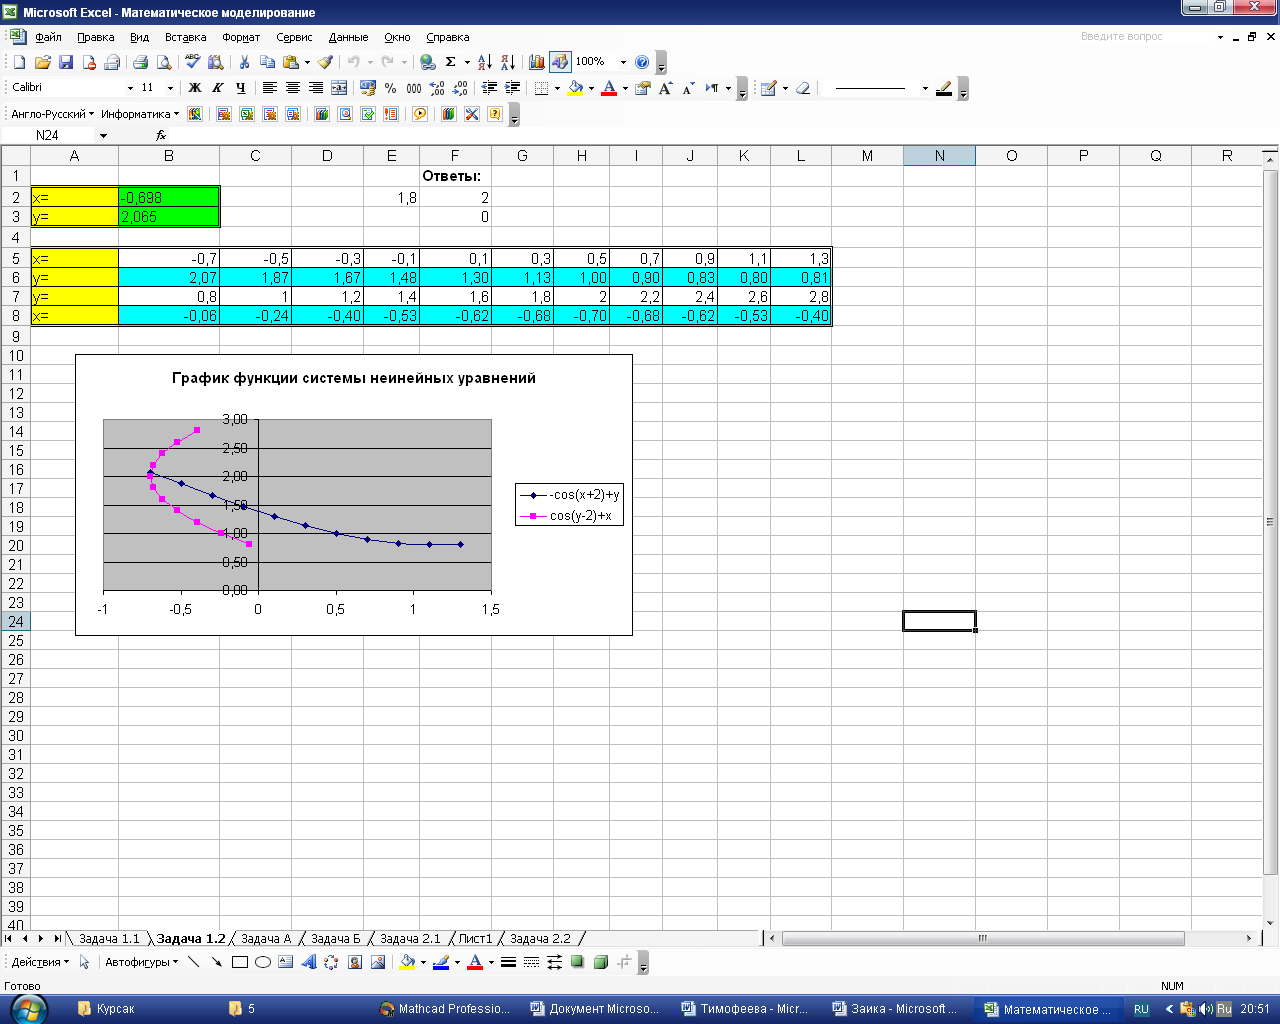
Task: Open Mathcad Professional from the taskbar
Action: coord(445,1008)
